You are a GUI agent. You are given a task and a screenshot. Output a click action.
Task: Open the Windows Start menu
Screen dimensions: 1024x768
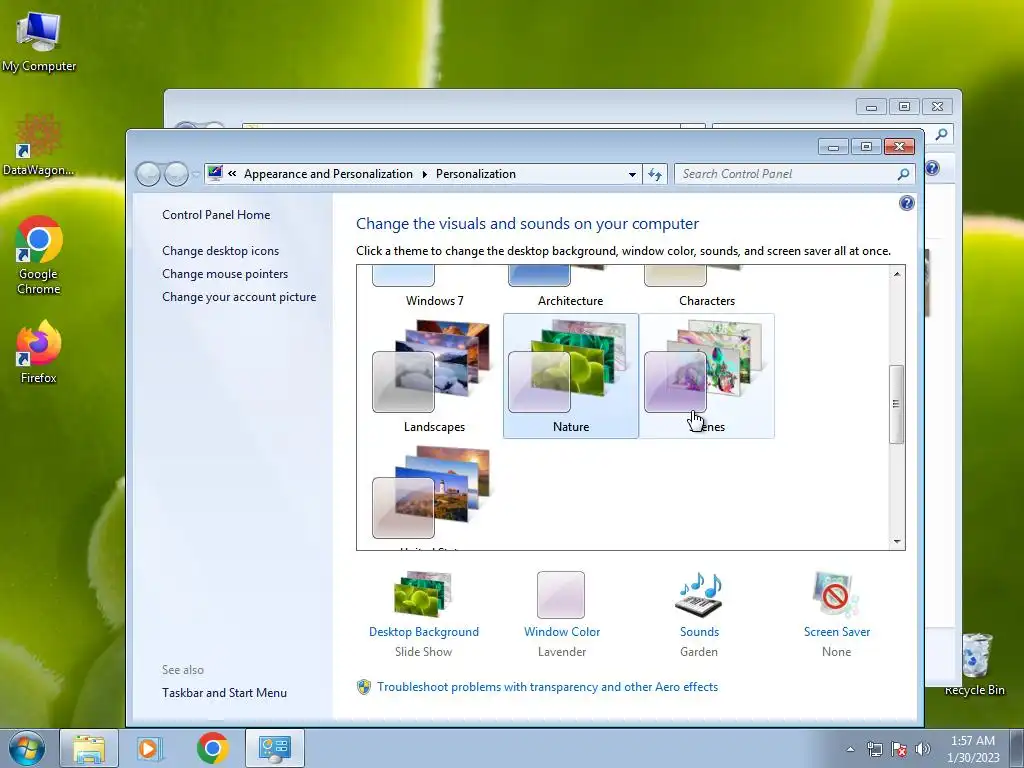[27, 748]
